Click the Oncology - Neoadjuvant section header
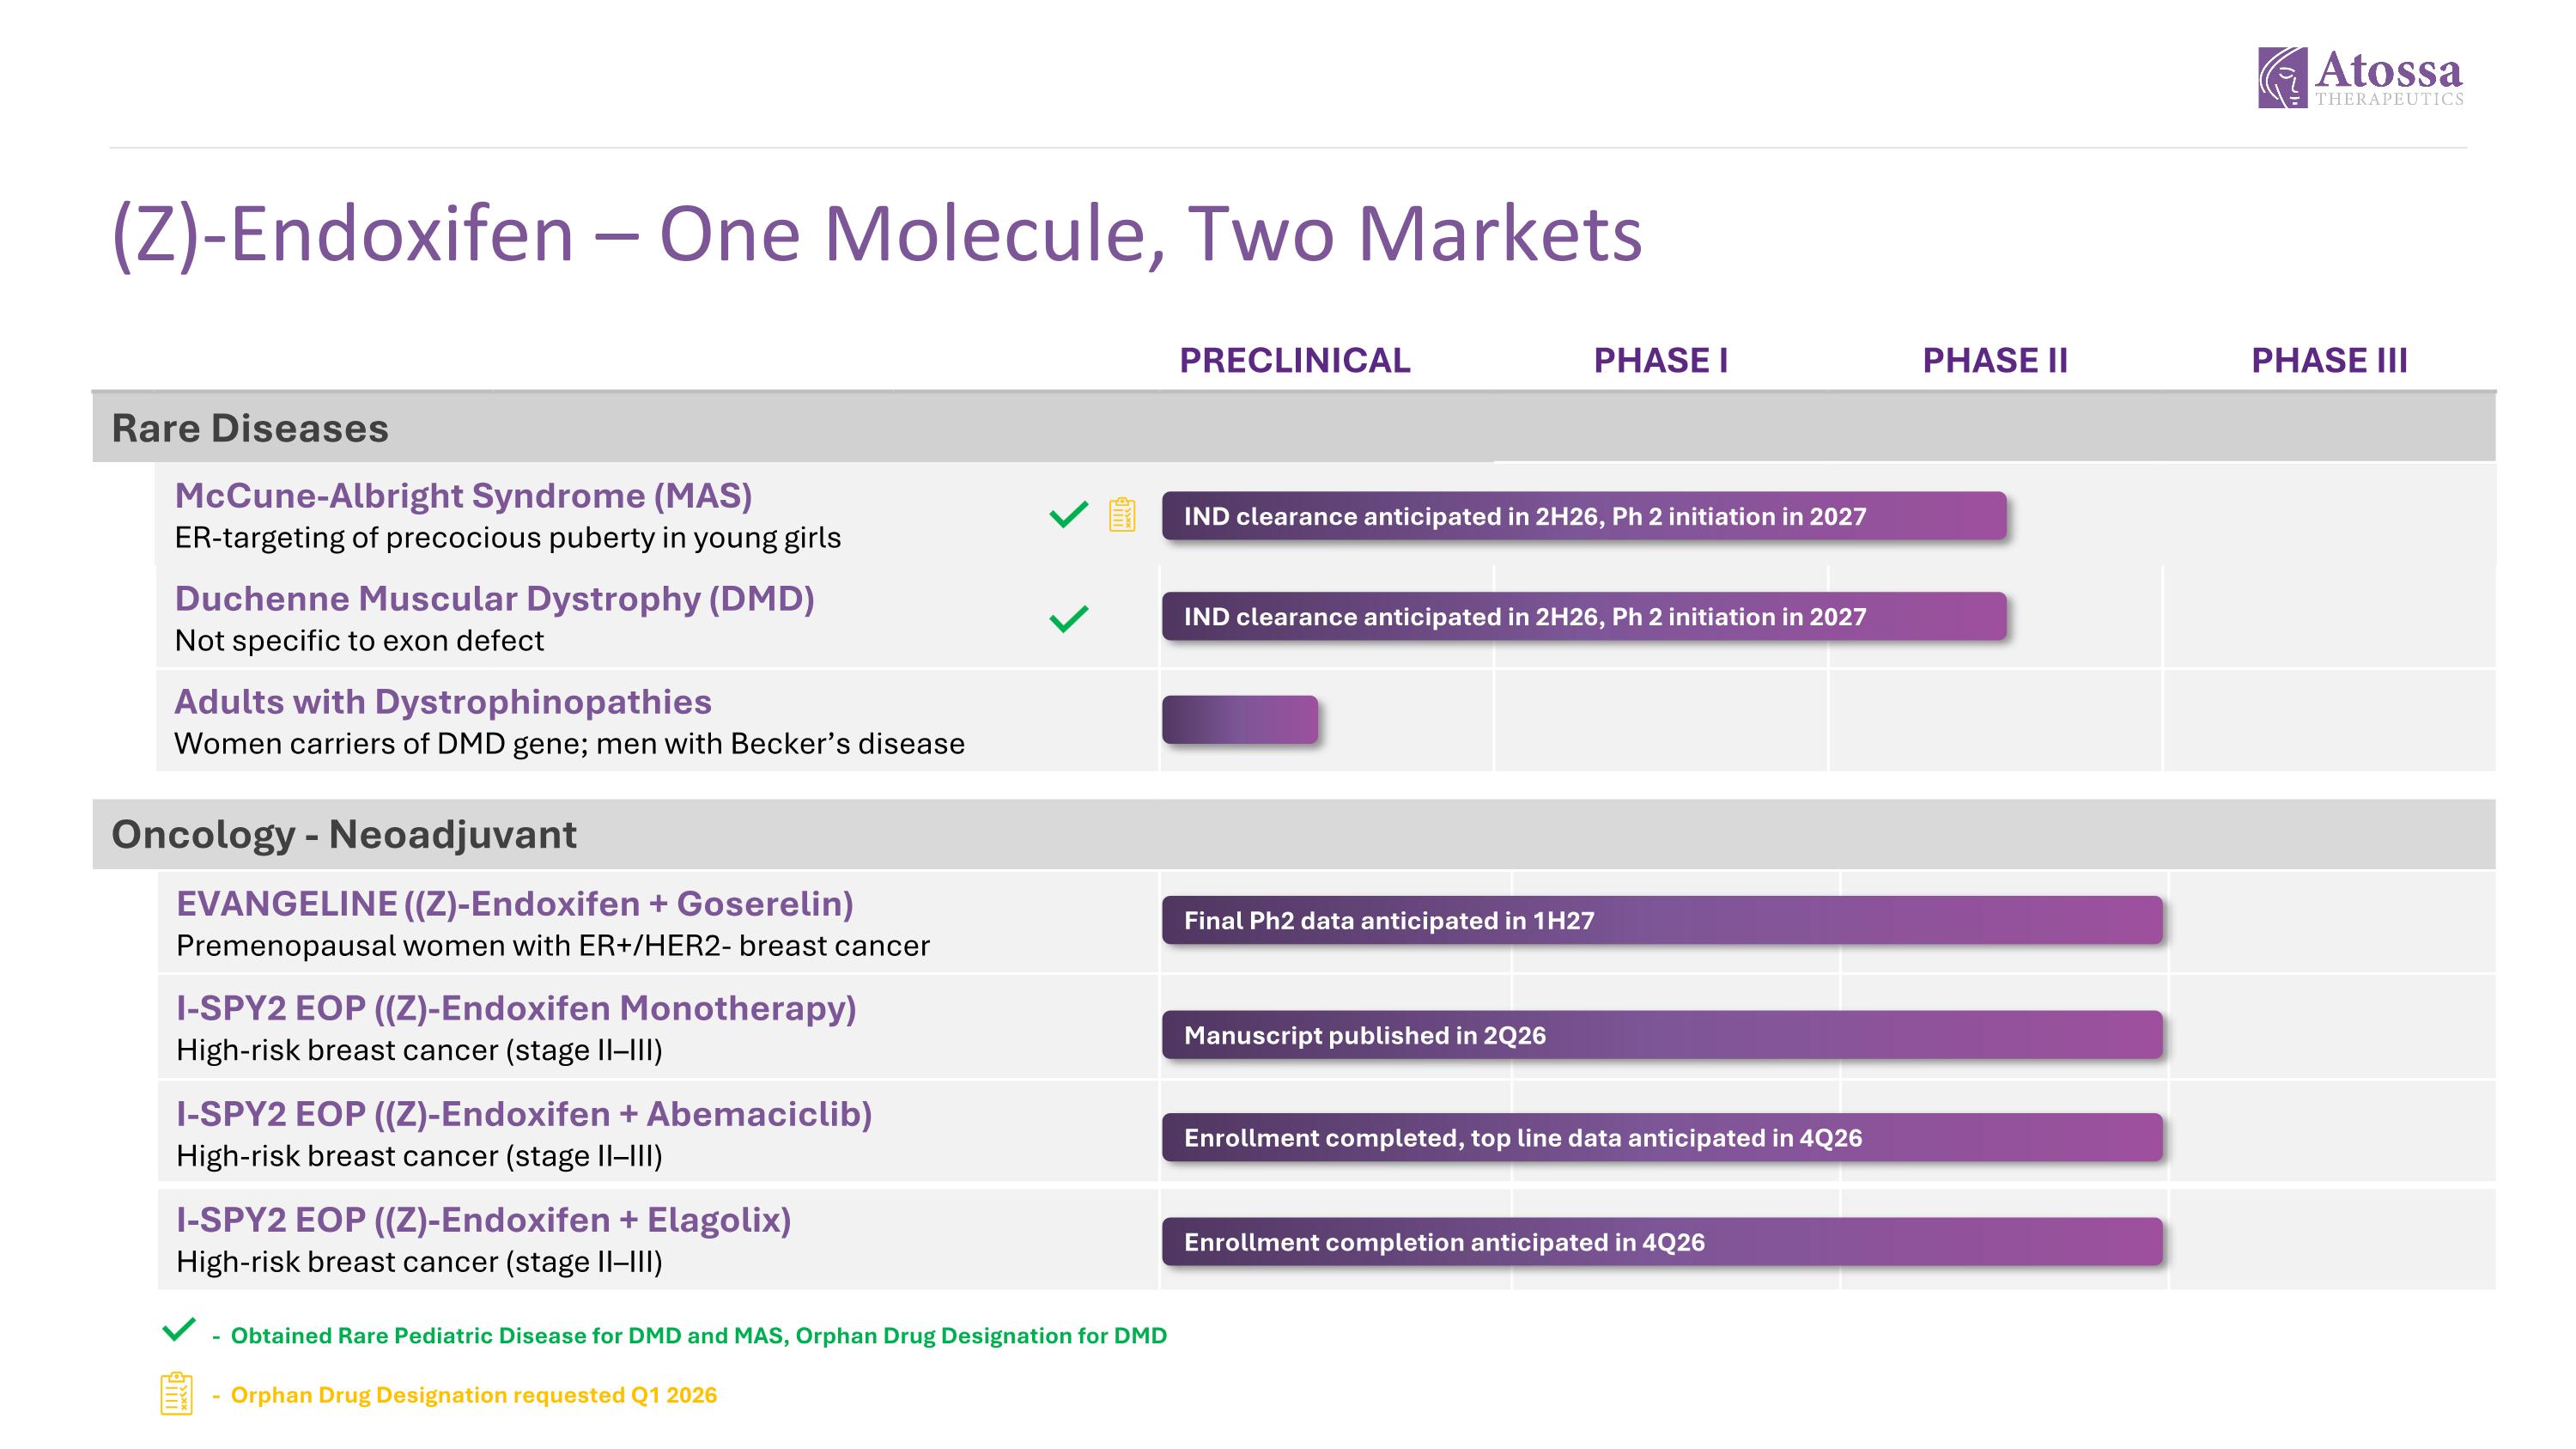2576x1449 pixels. (1294, 834)
